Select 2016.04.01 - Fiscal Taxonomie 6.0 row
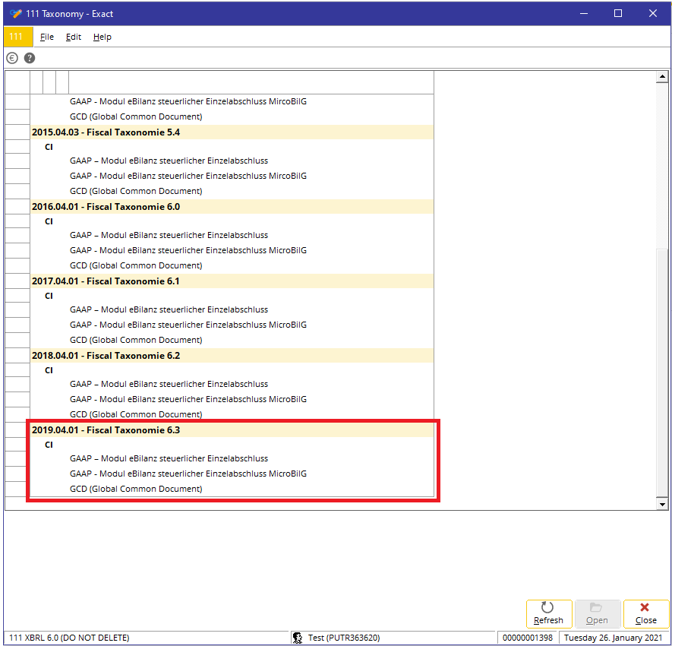Screen dimensions: 673x647 [x=232, y=207]
